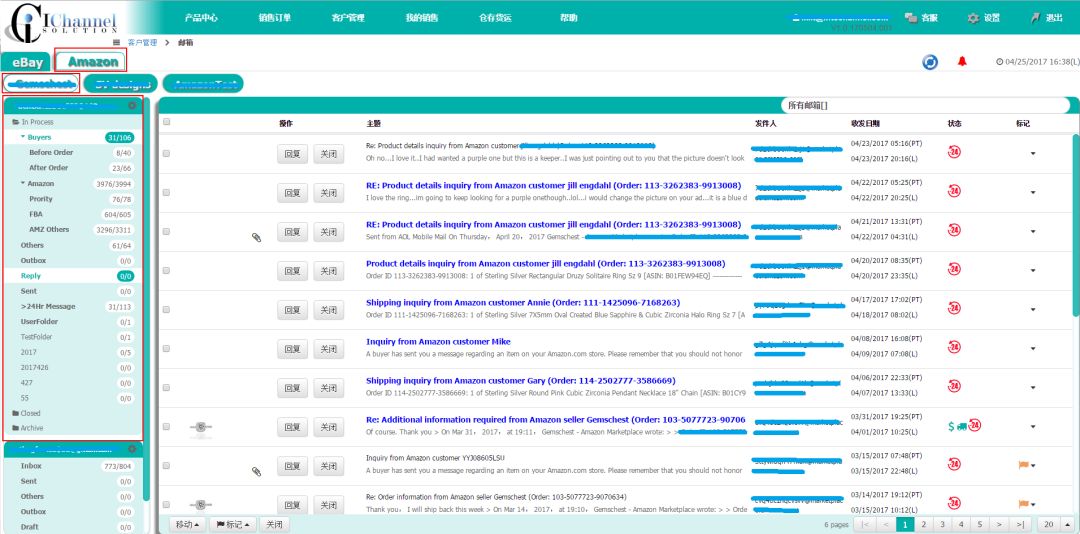
Task: Open mark dropdown on Annie shipping inquiry row
Action: pyautogui.click(x=1032, y=309)
